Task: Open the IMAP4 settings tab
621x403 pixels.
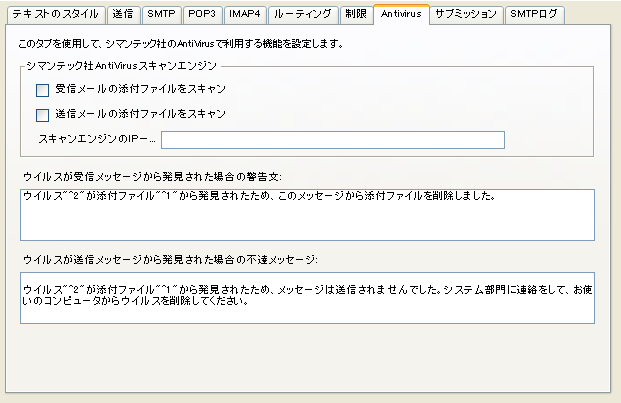Action: coord(246,15)
